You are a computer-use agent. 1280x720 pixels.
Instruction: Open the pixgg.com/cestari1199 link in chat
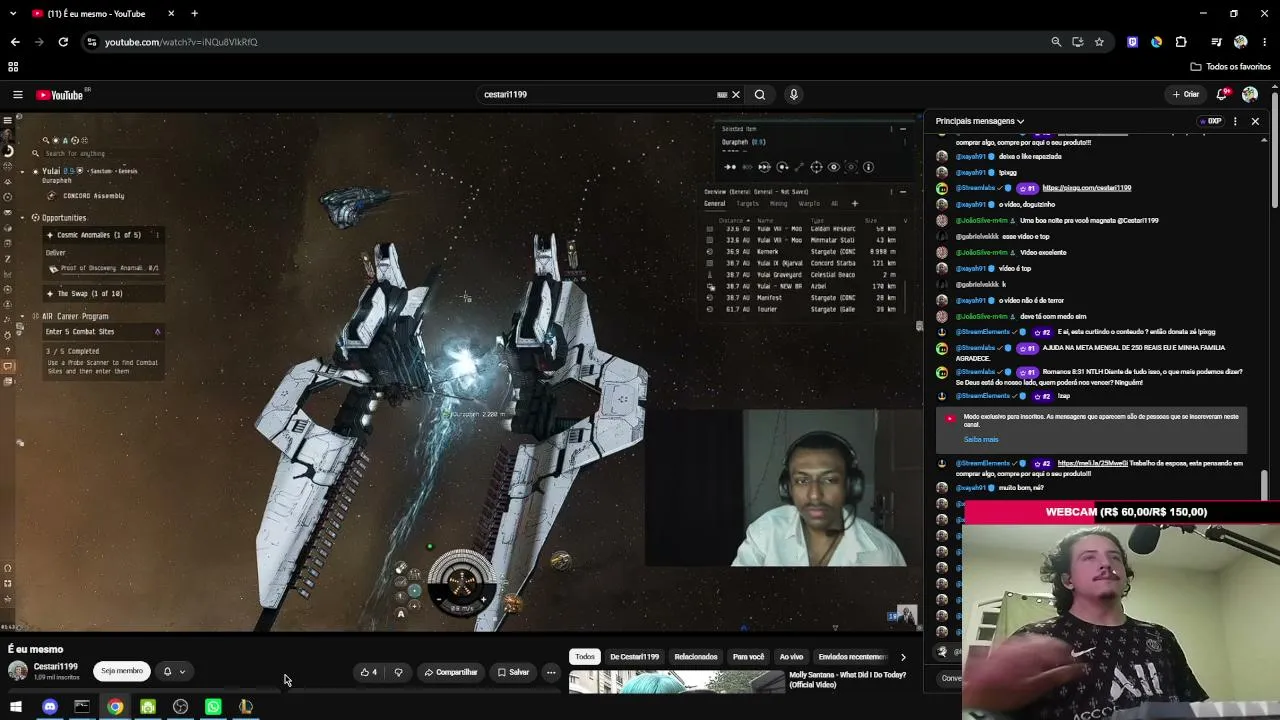point(1086,188)
